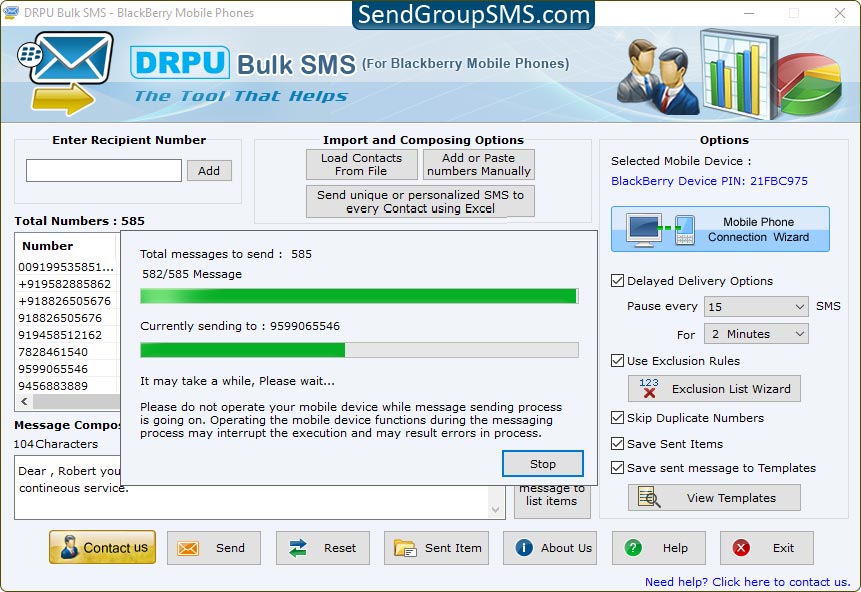Open the Mobile Phone Connection Wizard
Viewport: 861px width, 592px height.
(719, 229)
